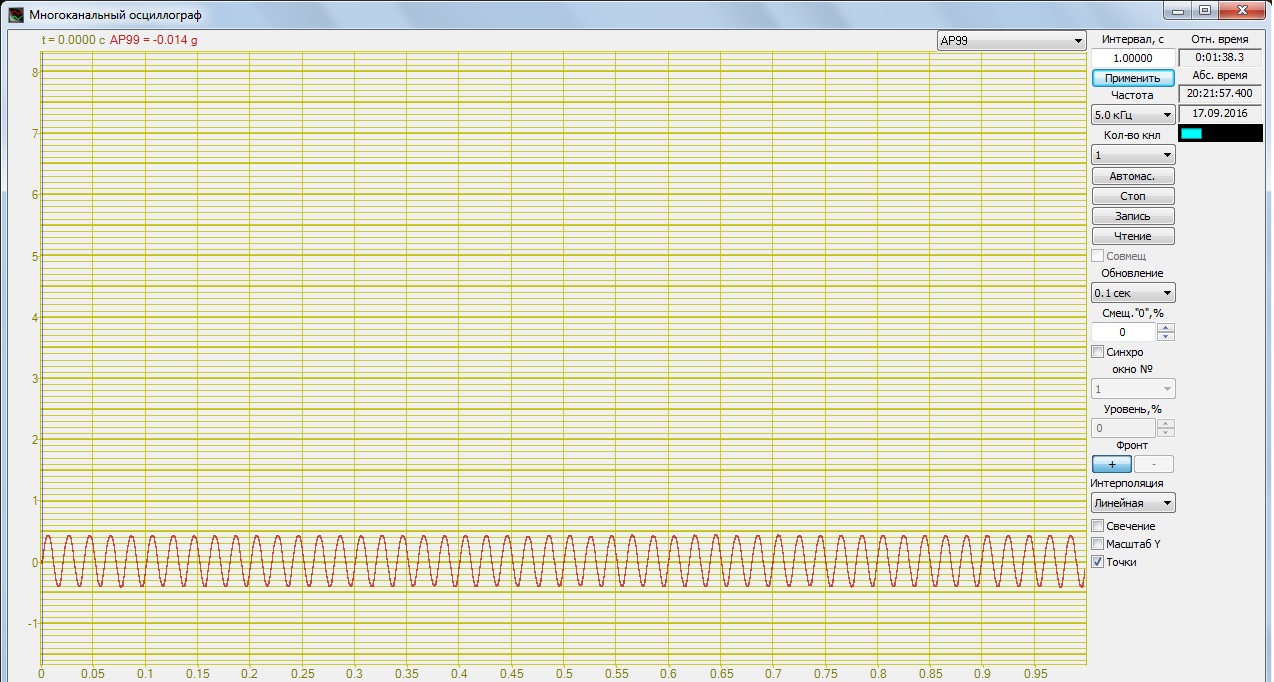1274x682 pixels.
Task: Click the Чтение button
Action: pyautogui.click(x=1133, y=236)
